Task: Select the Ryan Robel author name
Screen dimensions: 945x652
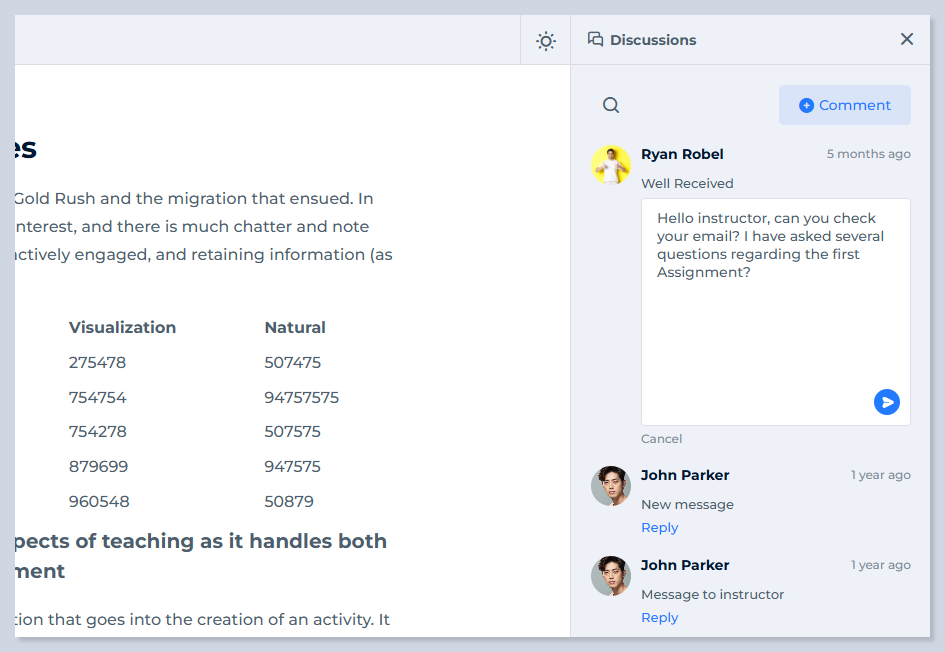Action: [x=682, y=154]
